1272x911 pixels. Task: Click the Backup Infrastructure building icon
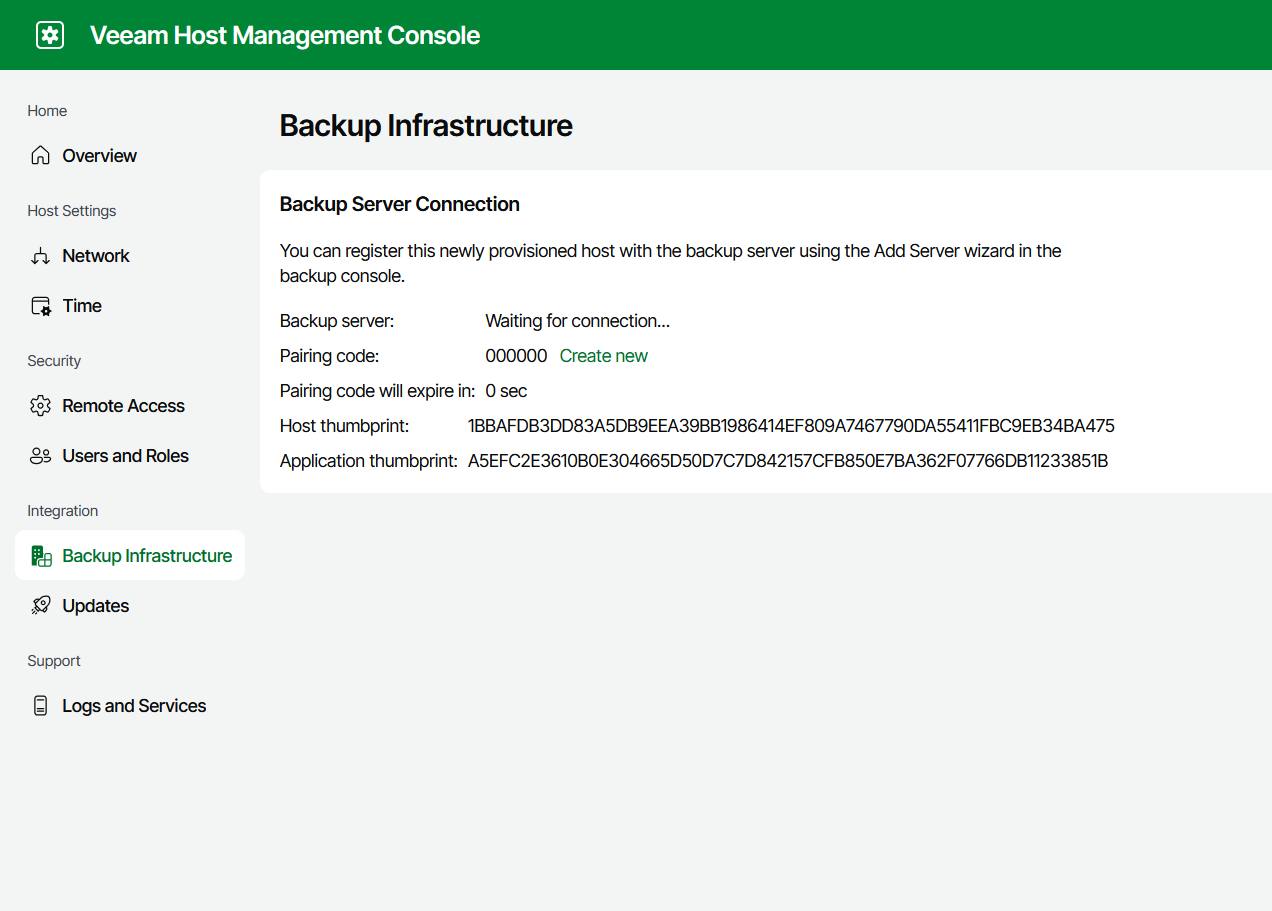[x=41, y=556]
